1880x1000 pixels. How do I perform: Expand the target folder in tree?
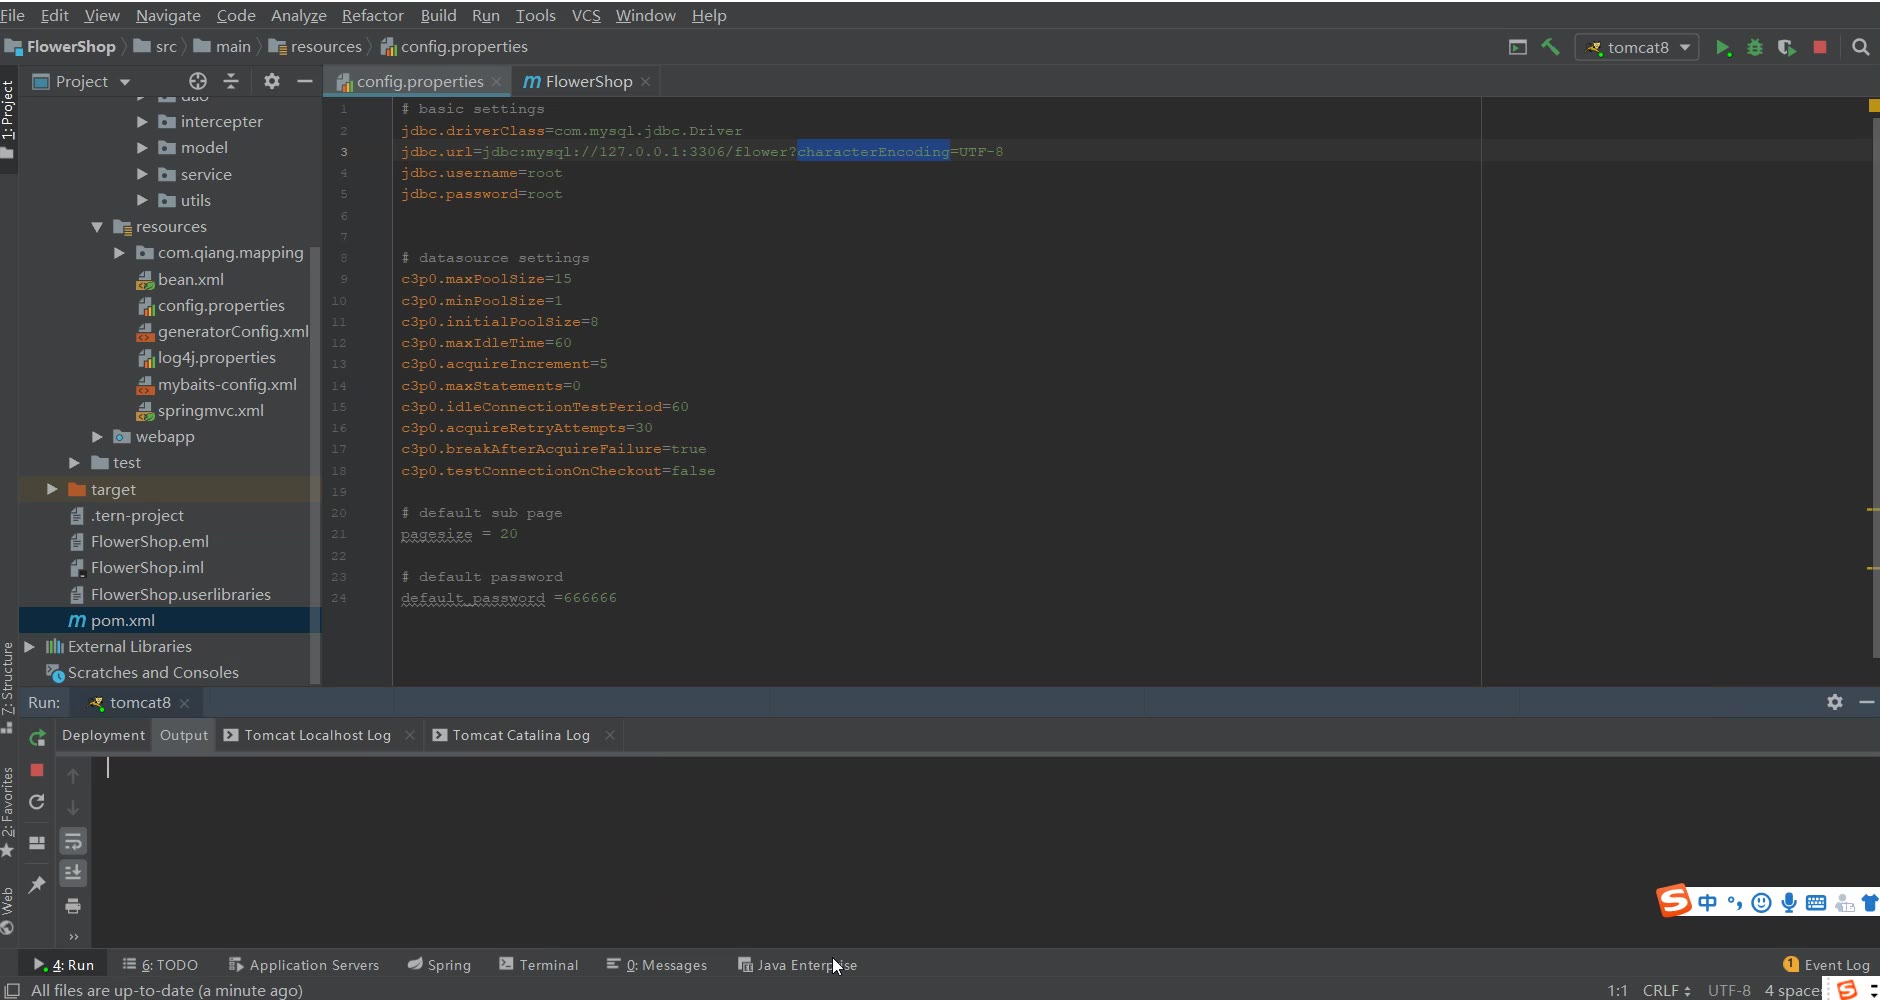point(52,489)
